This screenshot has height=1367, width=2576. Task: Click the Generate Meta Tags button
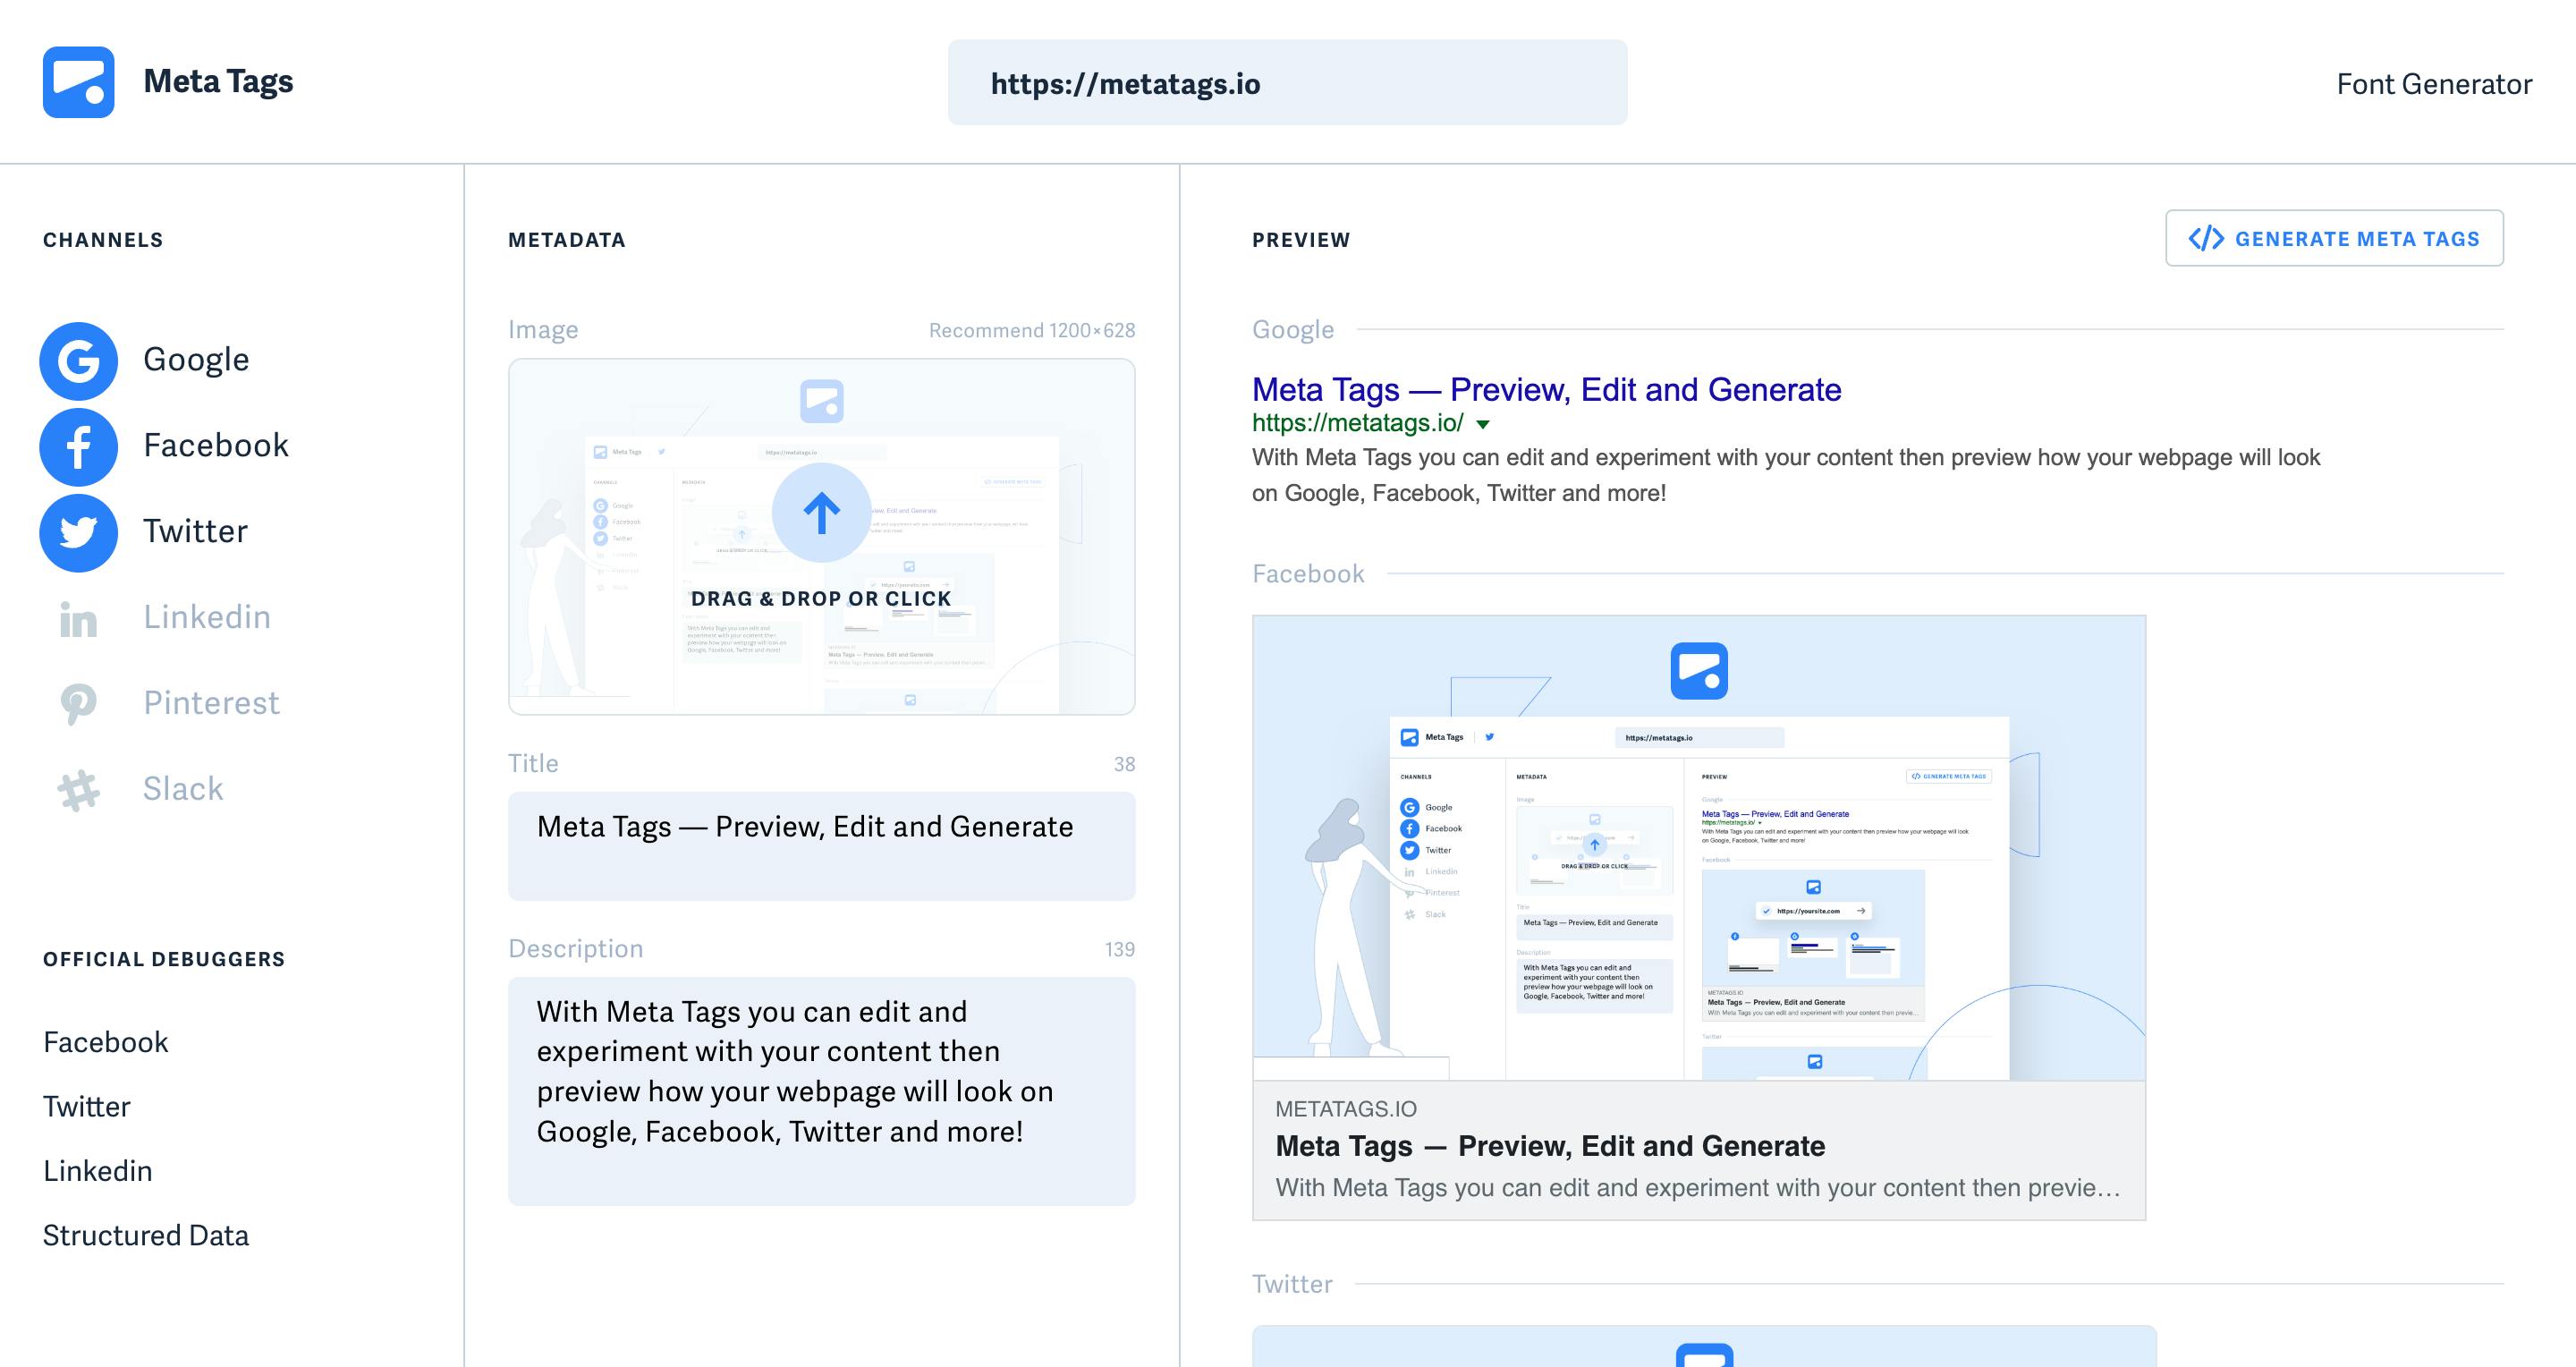tap(2334, 238)
